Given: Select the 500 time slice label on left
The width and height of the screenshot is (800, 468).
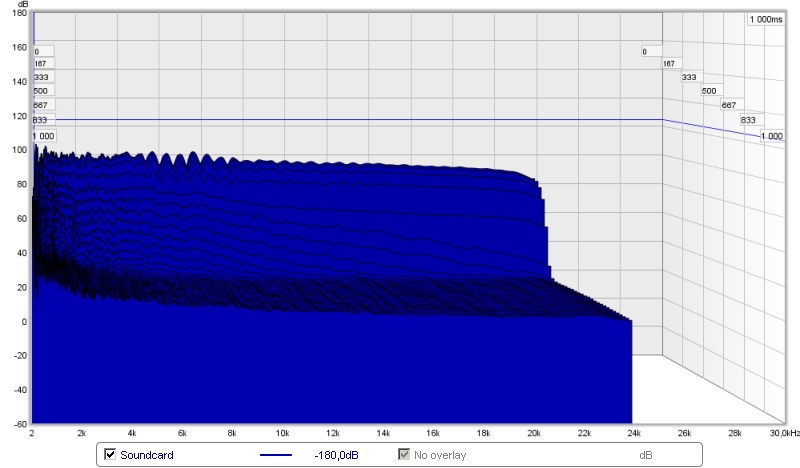Looking at the screenshot, I should pyautogui.click(x=41, y=91).
